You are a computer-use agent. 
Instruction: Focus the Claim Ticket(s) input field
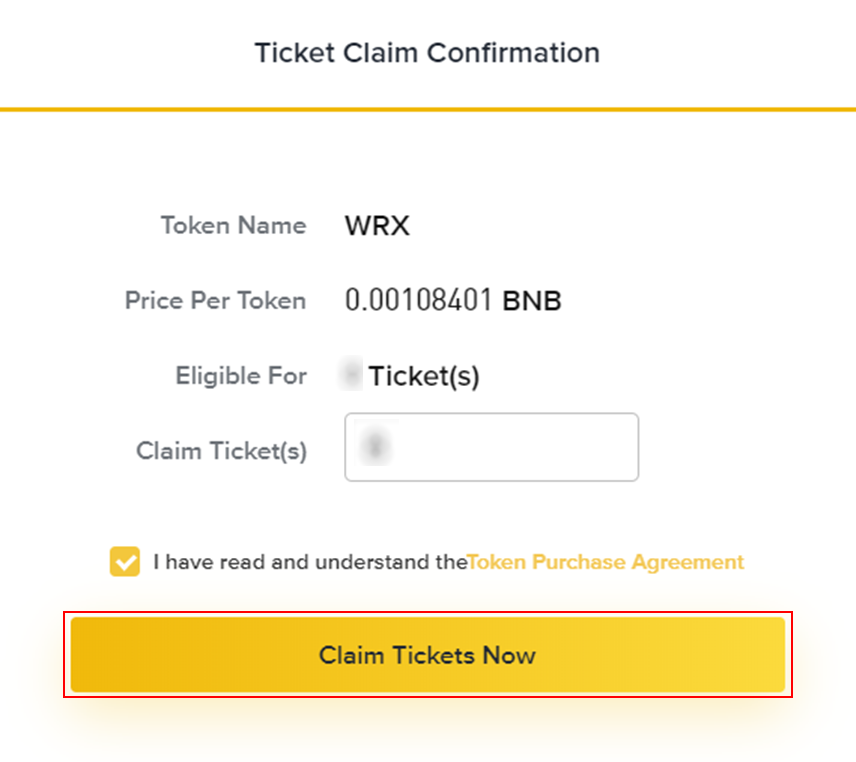coord(491,447)
